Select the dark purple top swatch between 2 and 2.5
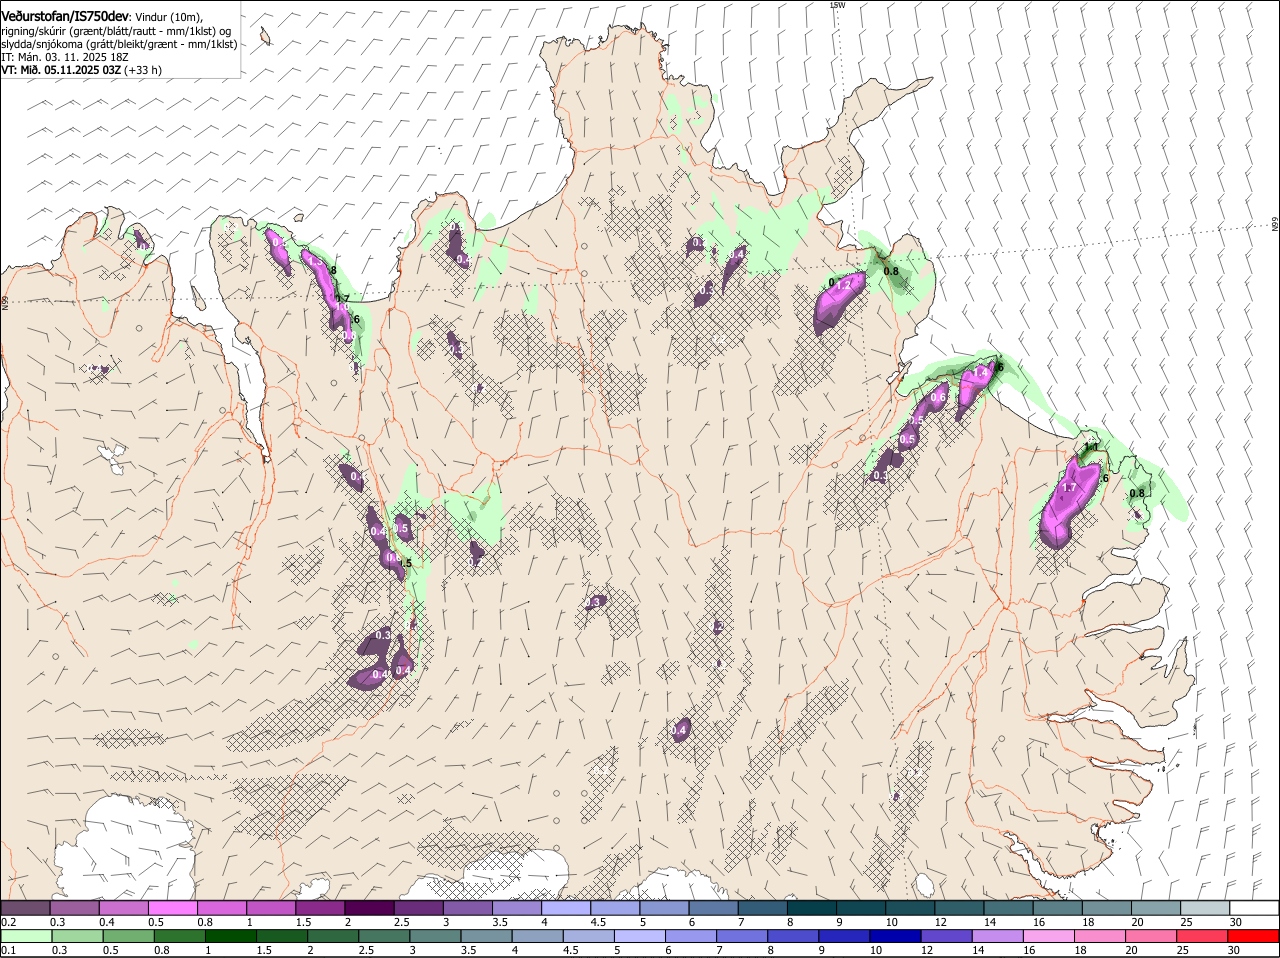This screenshot has width=1280, height=958. 369,908
